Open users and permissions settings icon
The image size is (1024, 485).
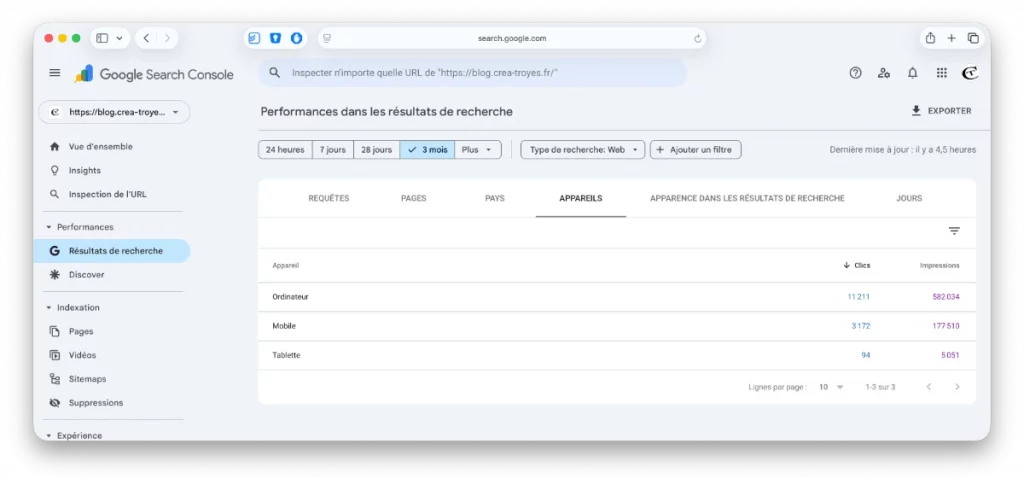(884, 73)
